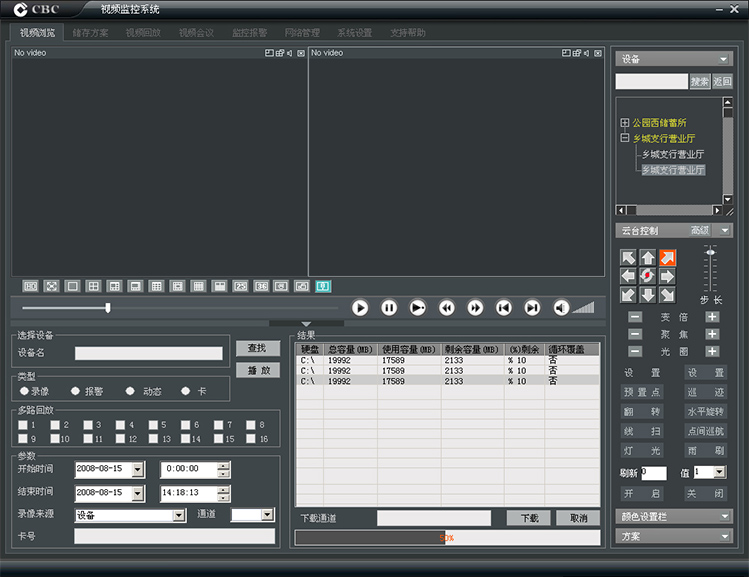Move PTZ camera up arrow

point(648,257)
